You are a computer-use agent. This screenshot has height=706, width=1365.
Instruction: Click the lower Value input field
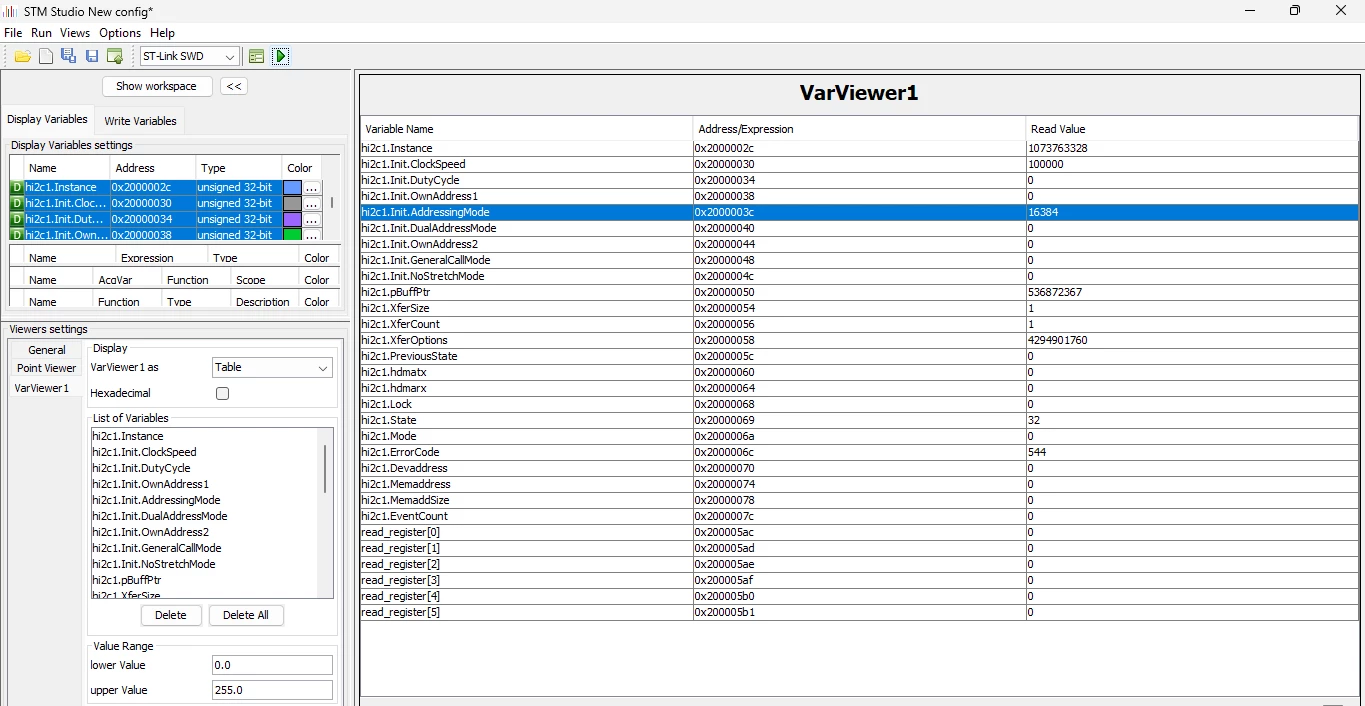[x=272, y=665]
